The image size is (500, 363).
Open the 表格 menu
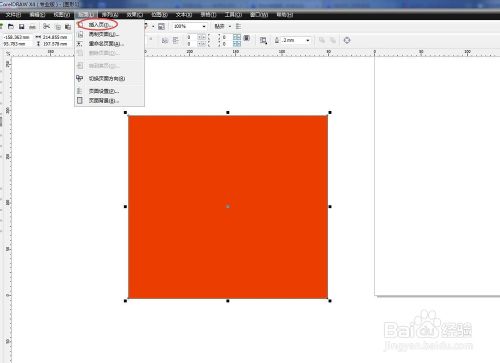209,15
